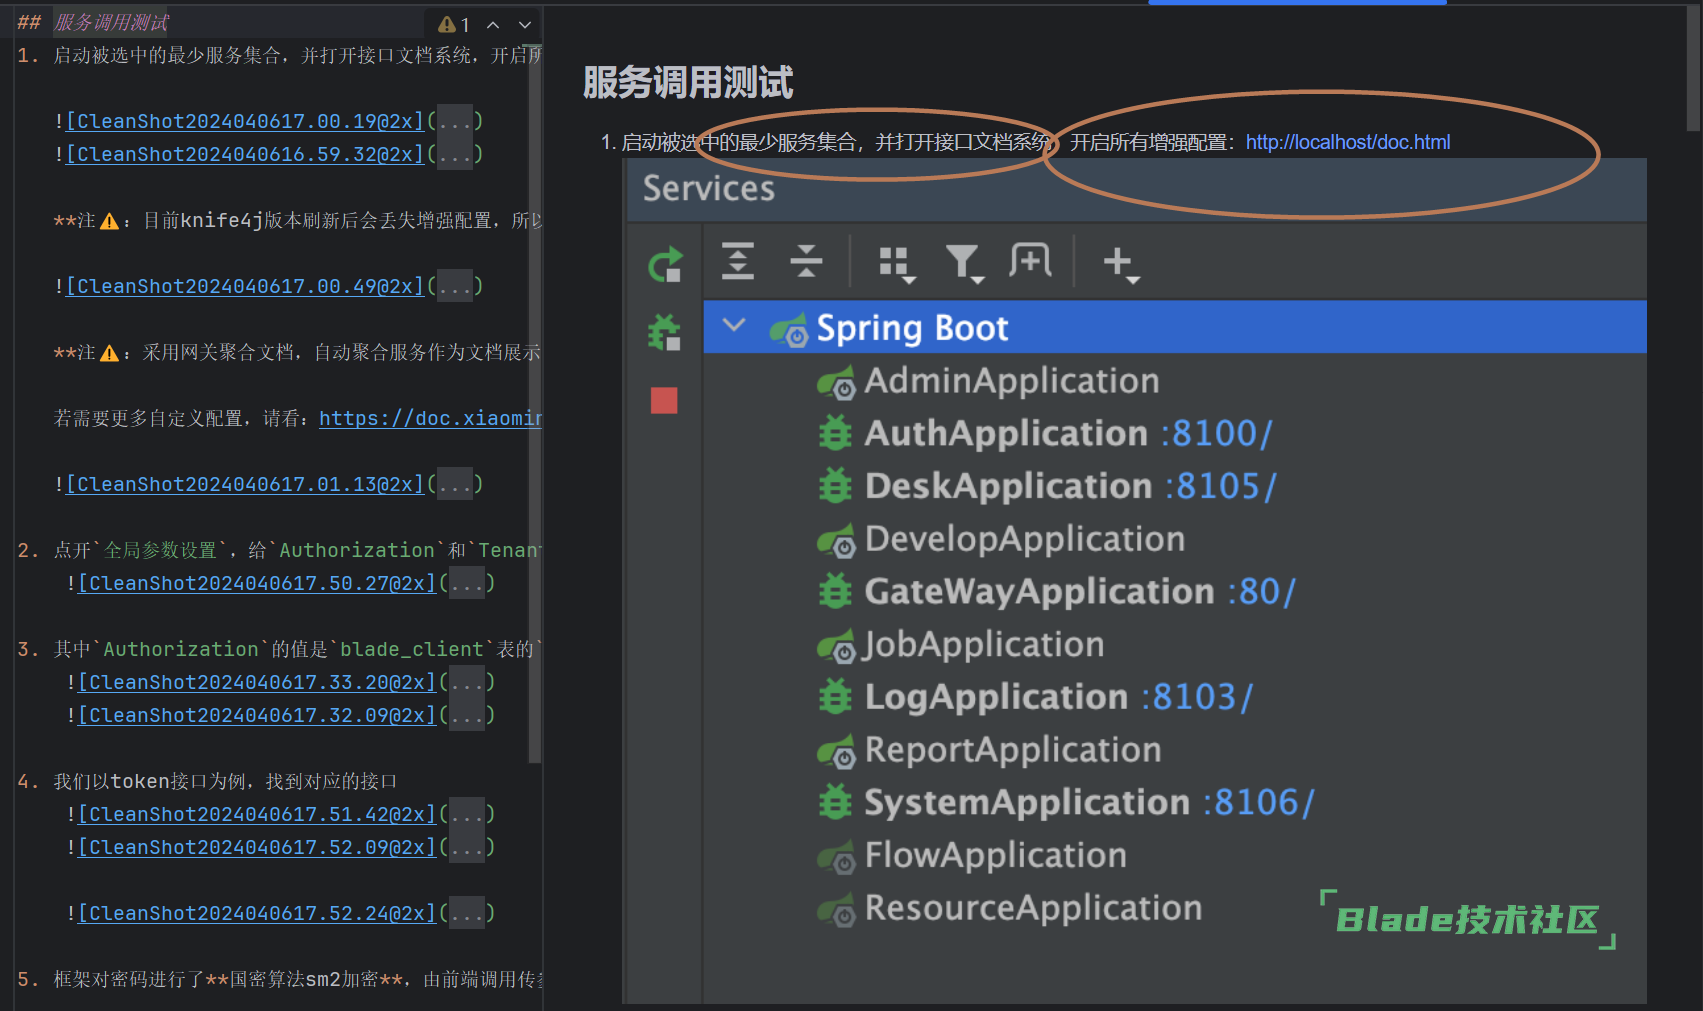Open the http://localhost/doc.html link in preview
1703x1011 pixels.
point(1347,142)
